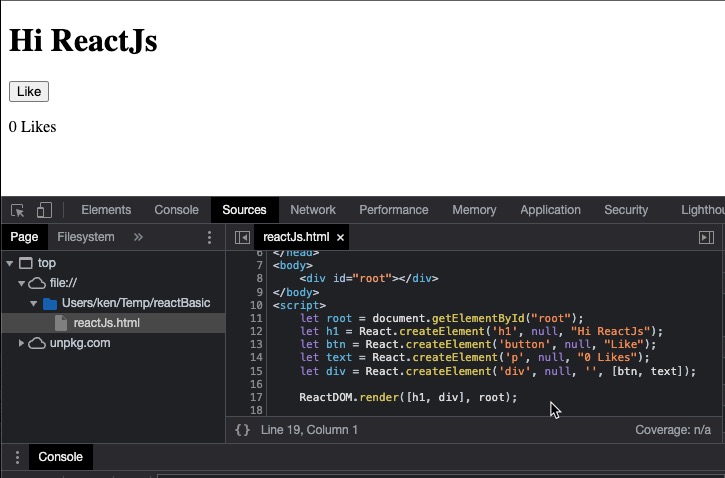Image resolution: width=725 pixels, height=478 pixels.
Task: Show debugger with the right sidebar icon
Action: point(706,237)
